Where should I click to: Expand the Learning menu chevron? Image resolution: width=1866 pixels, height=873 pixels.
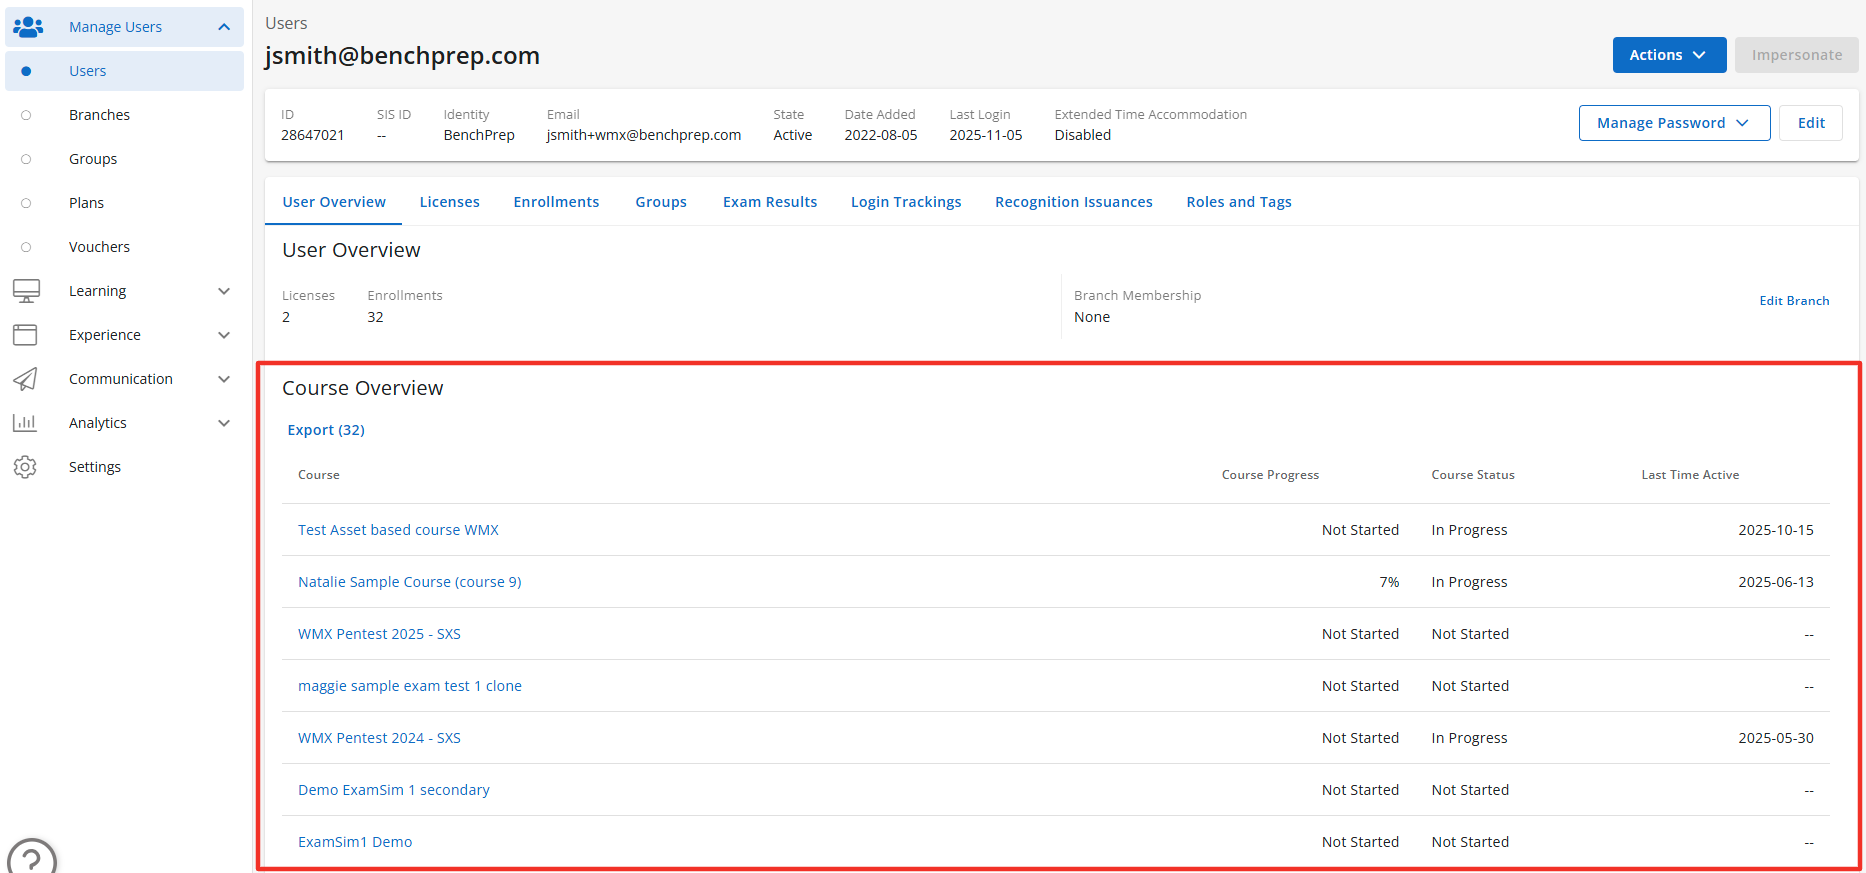pyautogui.click(x=224, y=291)
